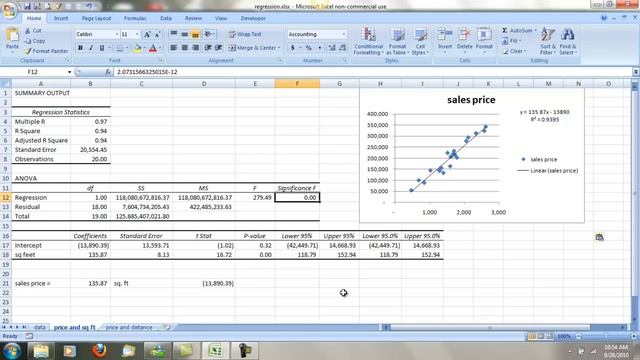Click the Help question mark icon
The width and height of the screenshot is (640, 360).
pyautogui.click(x=604, y=18)
